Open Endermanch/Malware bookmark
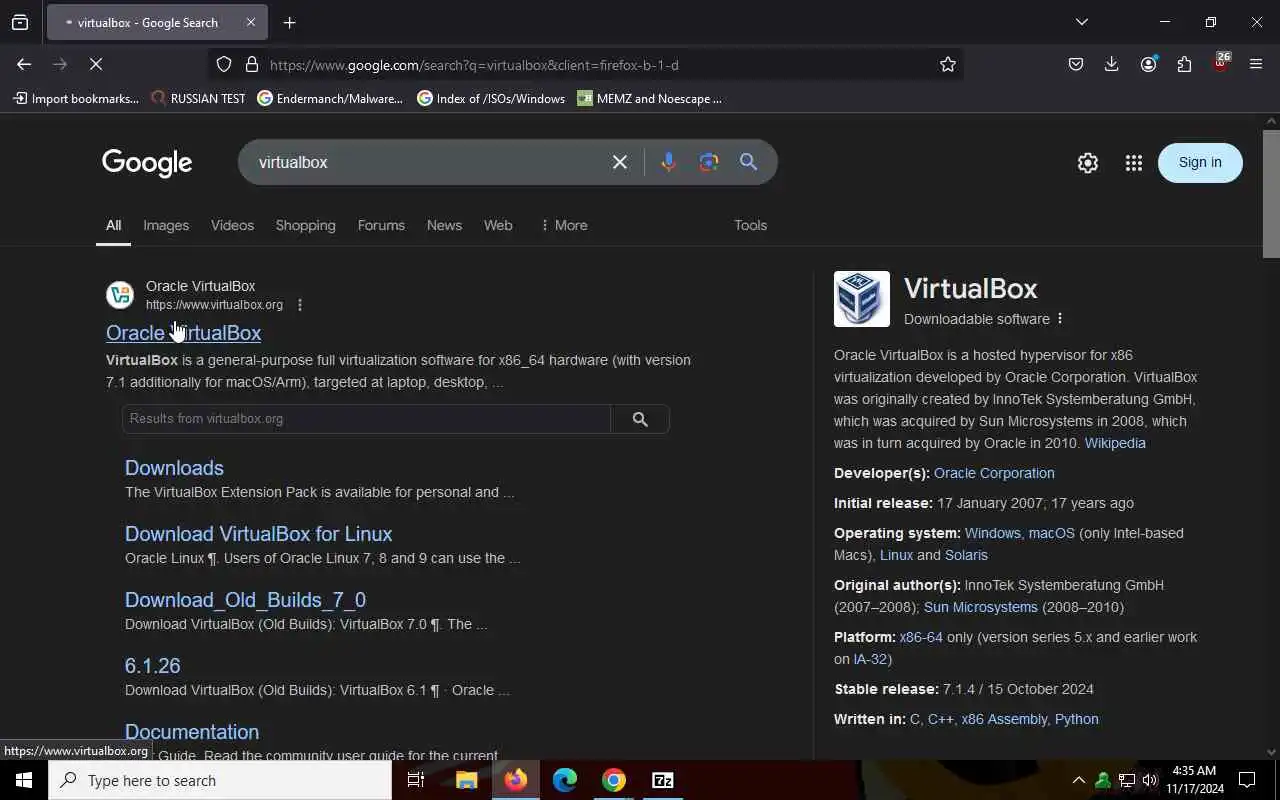 pyautogui.click(x=330, y=98)
